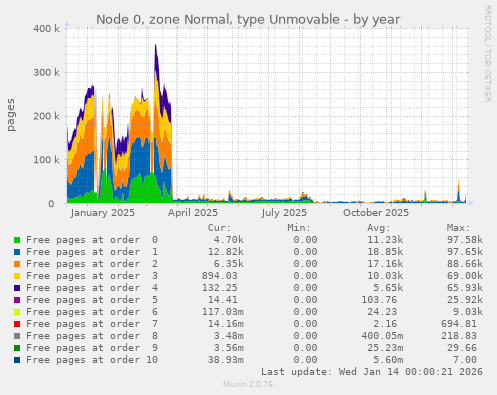Click the 132.25 current value
The height and width of the screenshot is (395, 497).
click(x=220, y=288)
